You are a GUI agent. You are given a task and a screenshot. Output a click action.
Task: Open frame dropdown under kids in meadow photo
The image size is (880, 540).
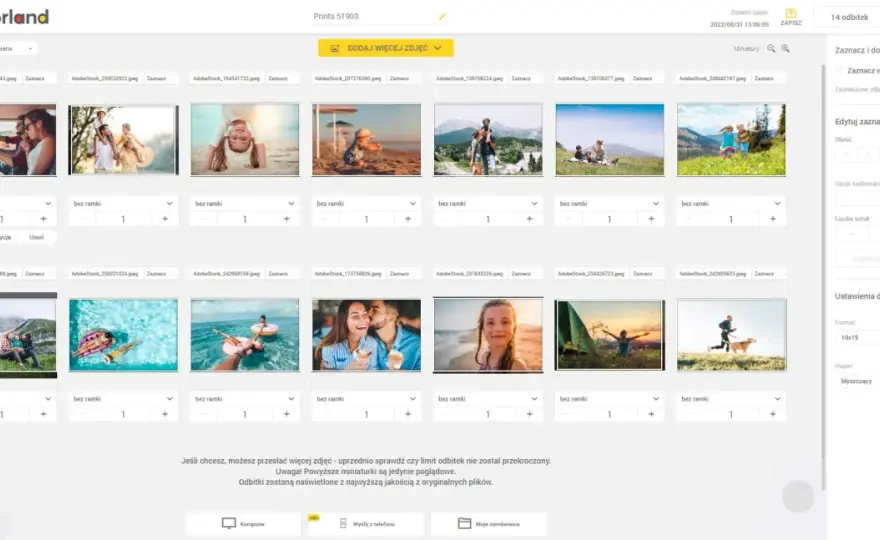(731, 204)
